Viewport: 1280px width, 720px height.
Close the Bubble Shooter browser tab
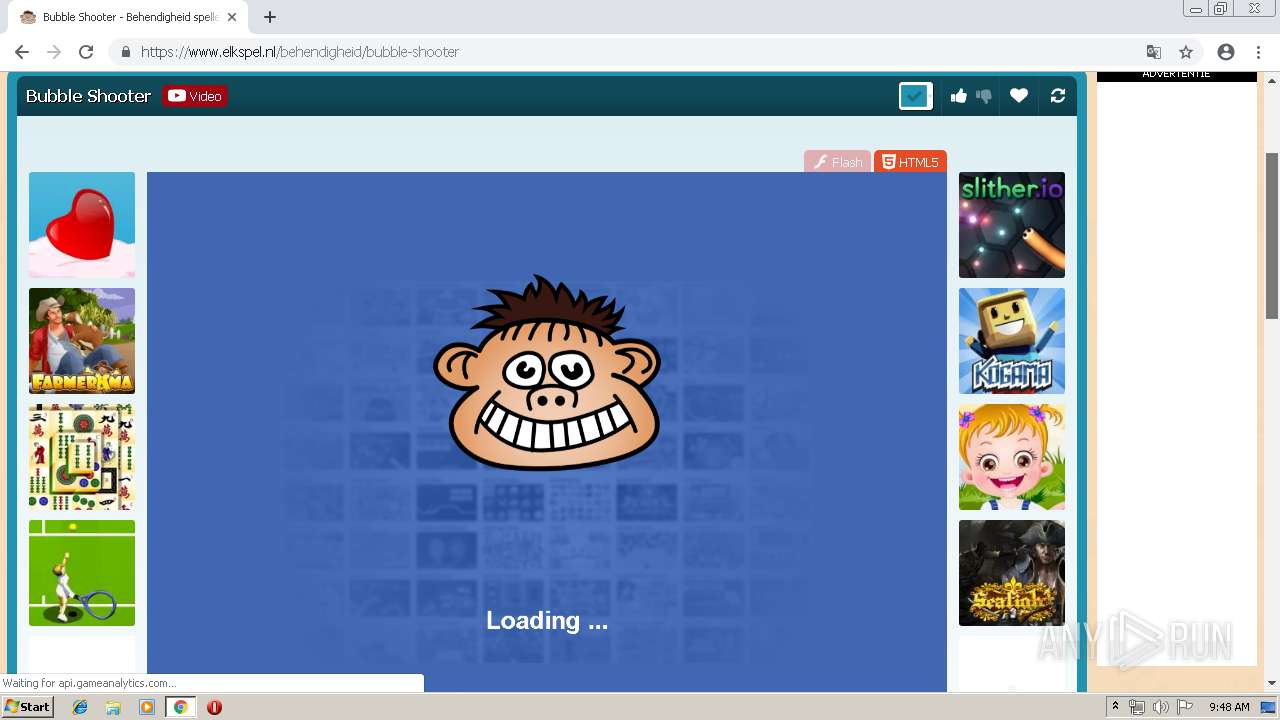234,17
